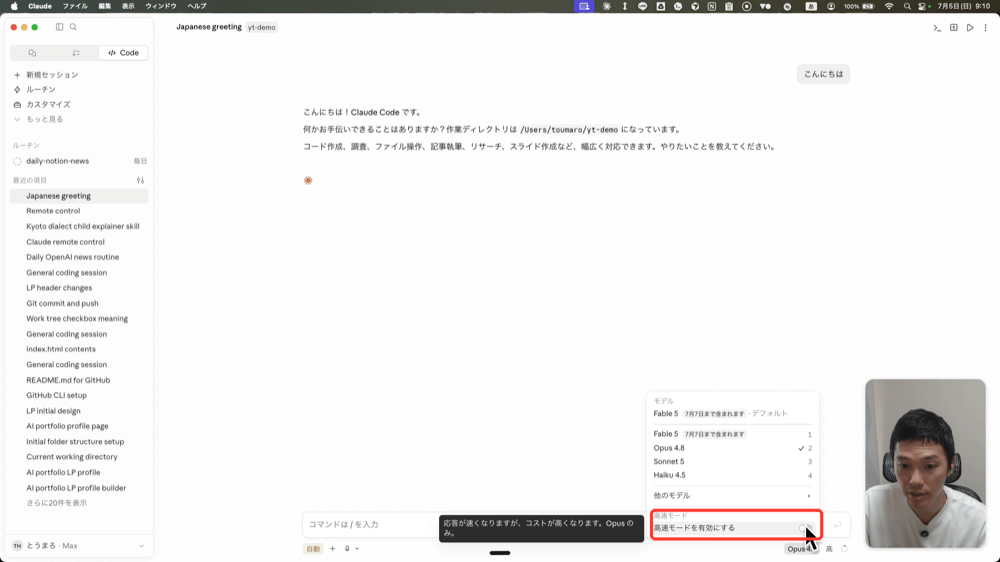This screenshot has width=1000, height=562.
Task: Choose Fable 5 numbered 1
Action: (x=732, y=434)
